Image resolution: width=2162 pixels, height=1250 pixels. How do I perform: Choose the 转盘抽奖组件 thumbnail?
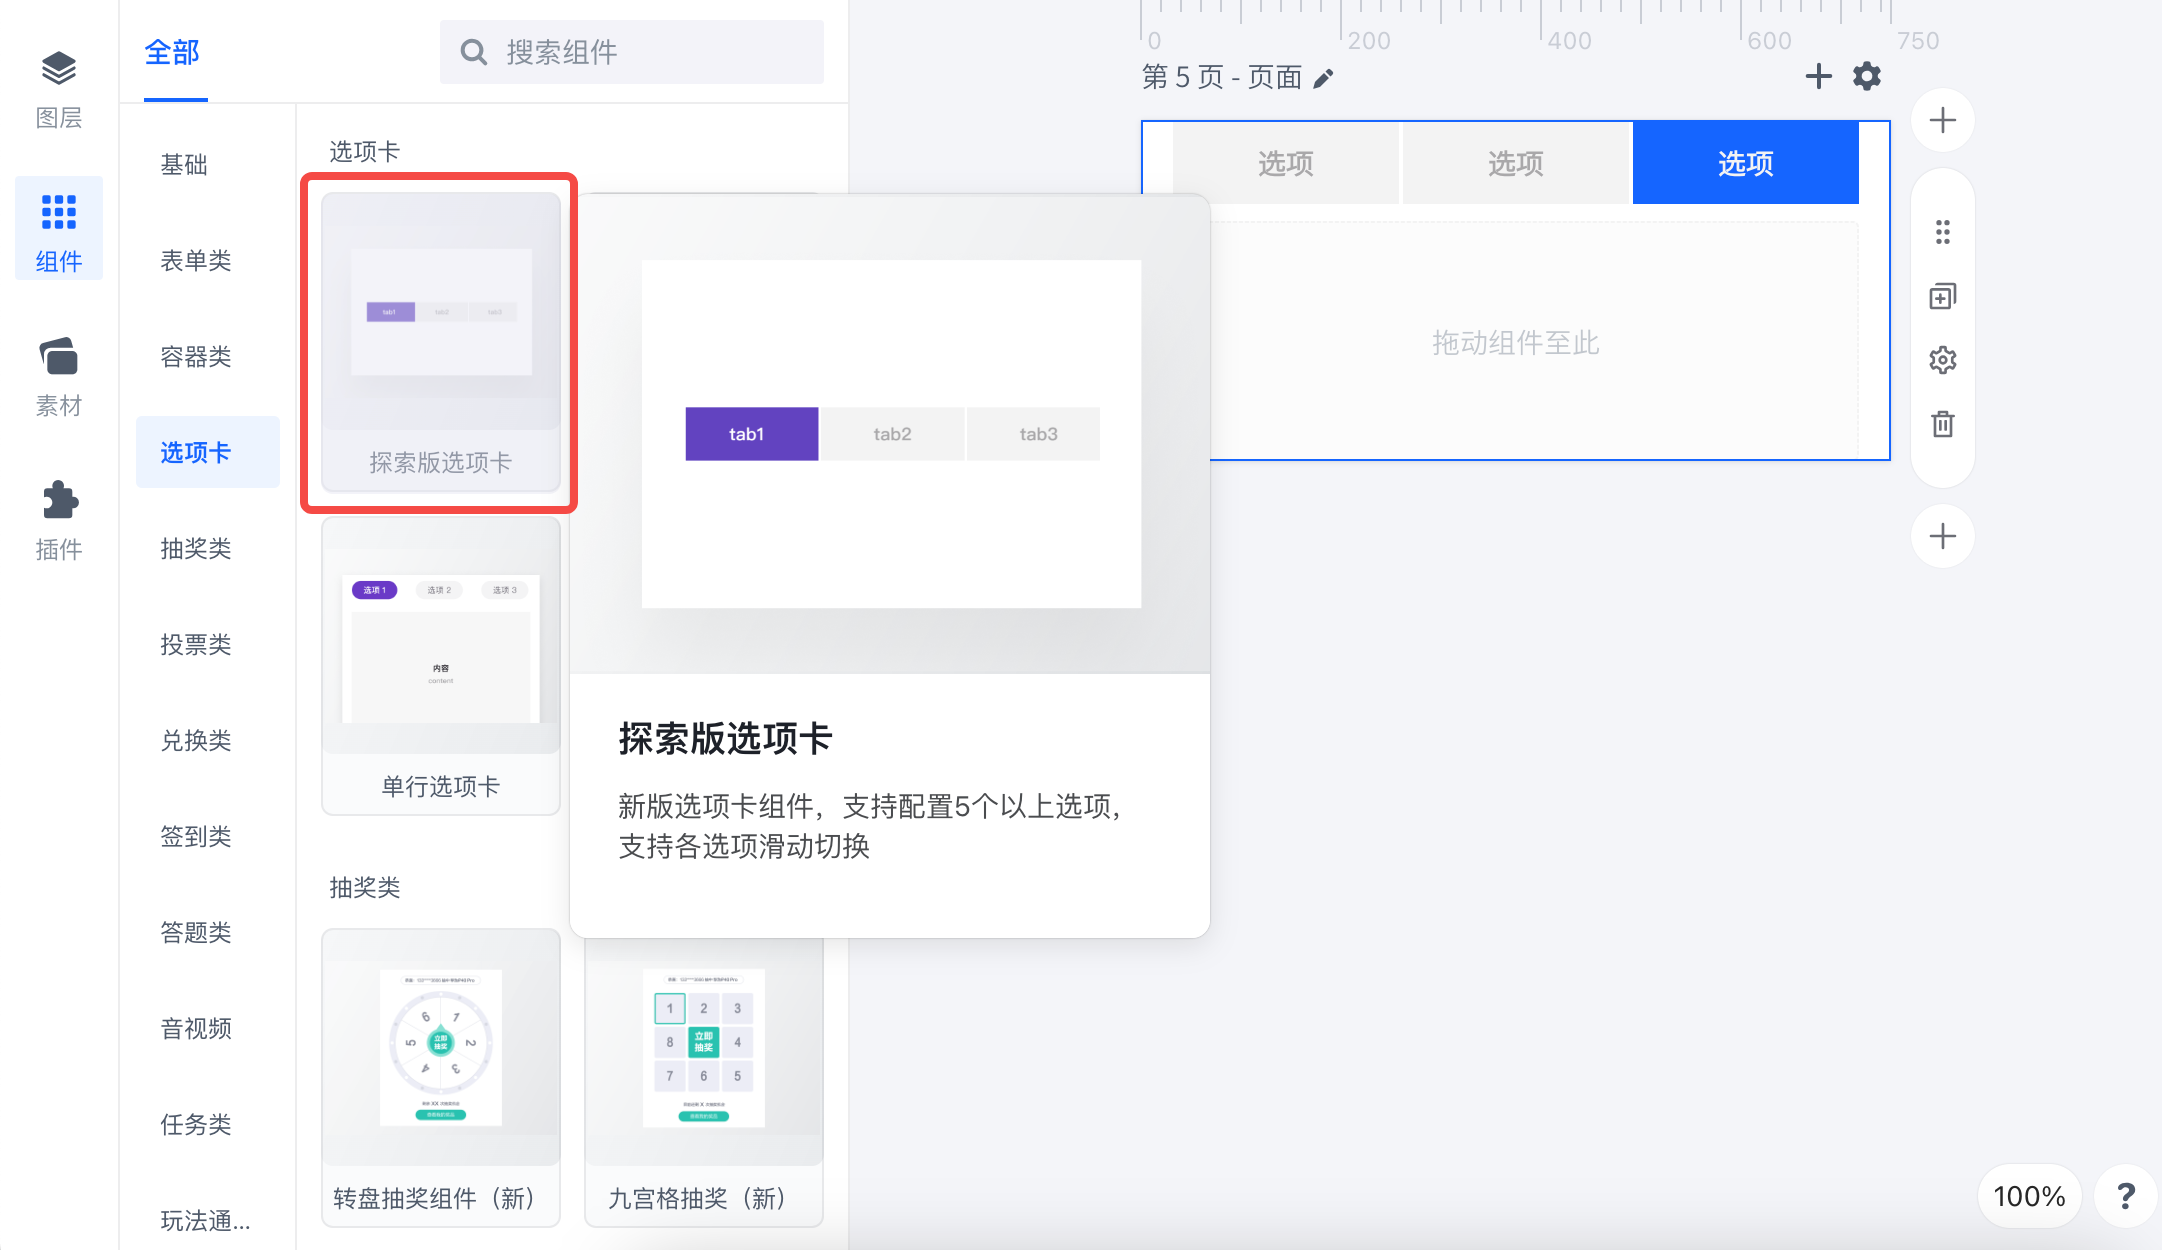point(441,1078)
